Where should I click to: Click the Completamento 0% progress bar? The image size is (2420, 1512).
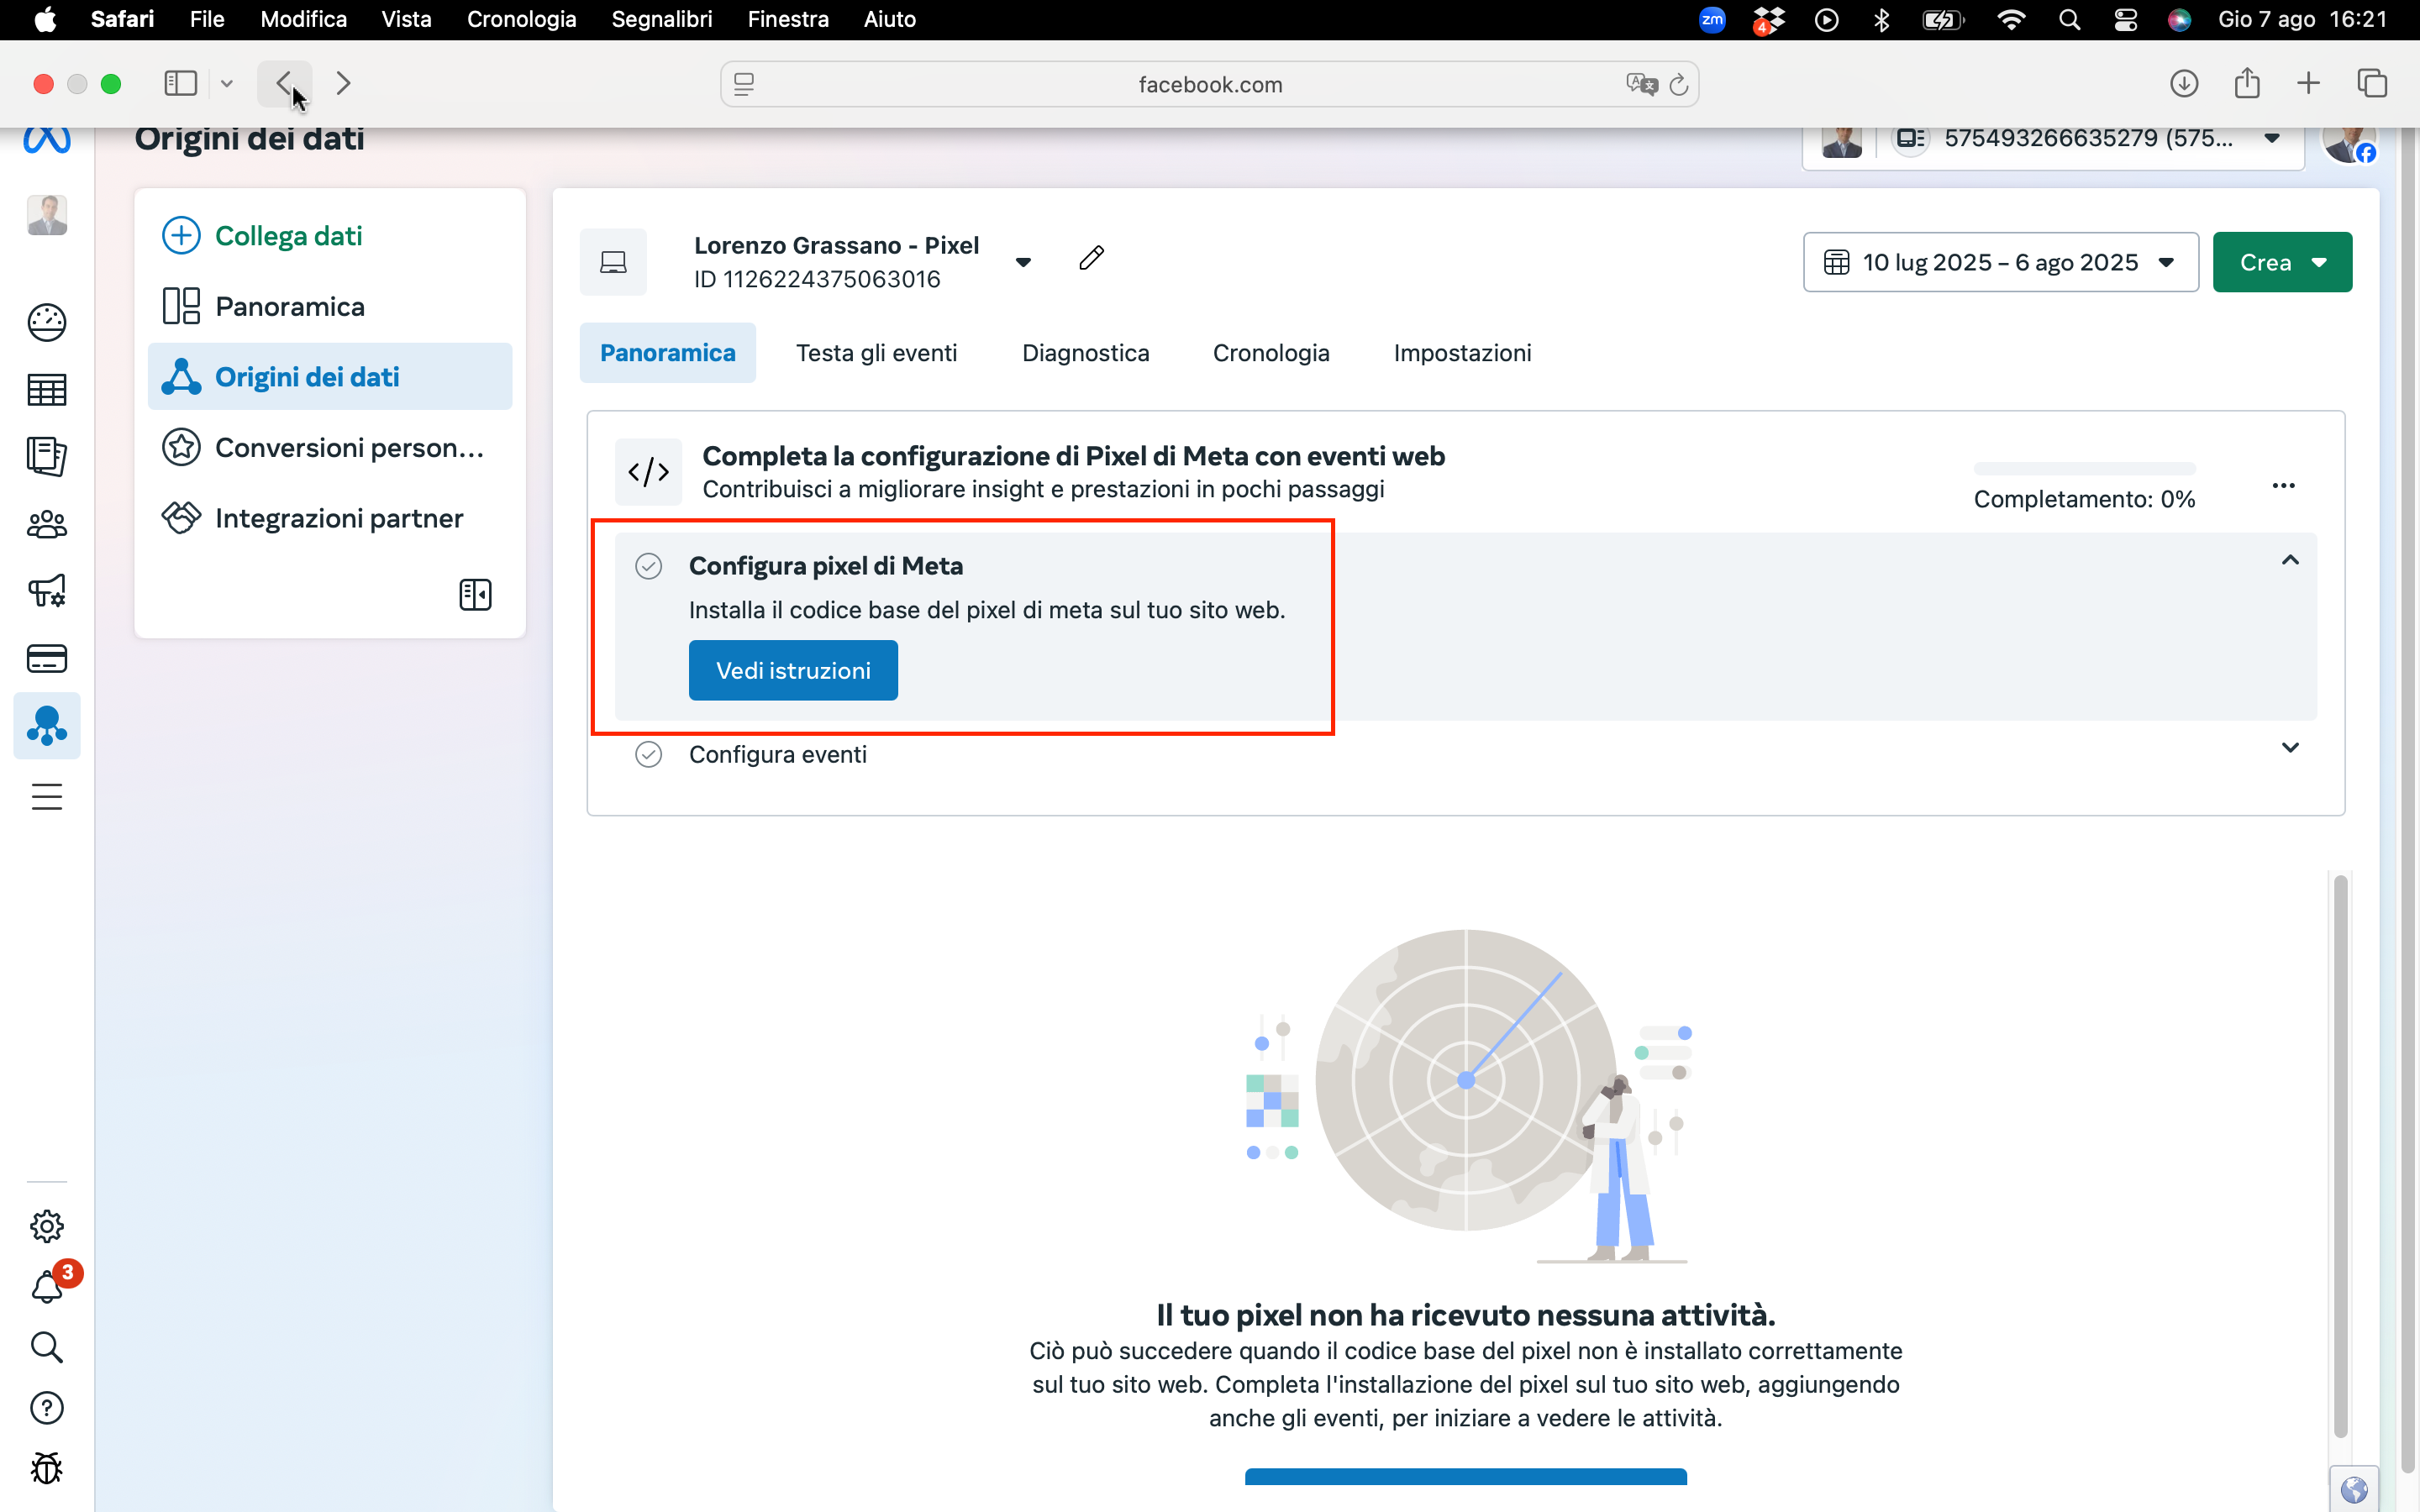pyautogui.click(x=2084, y=468)
